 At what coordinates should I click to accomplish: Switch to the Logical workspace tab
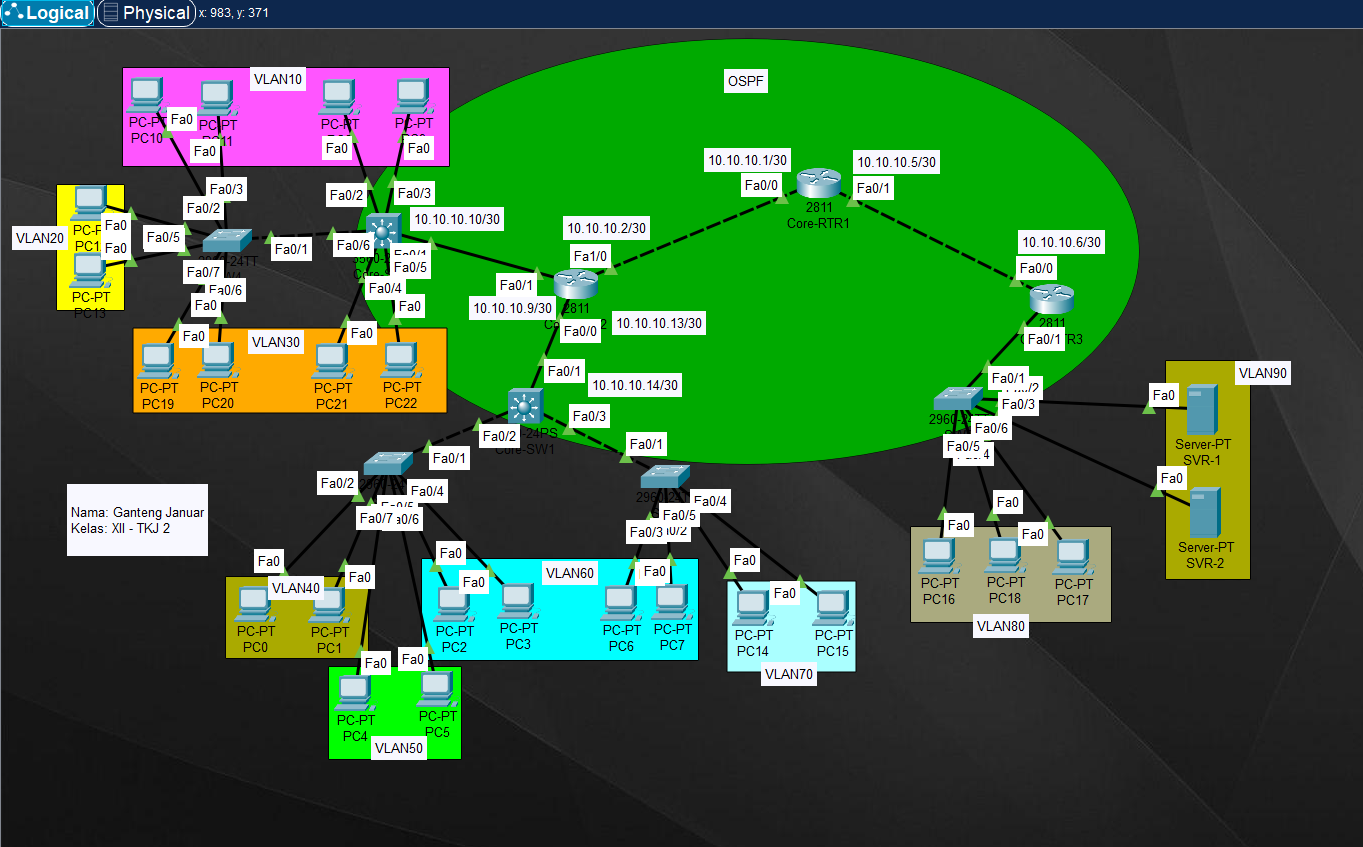[48, 13]
